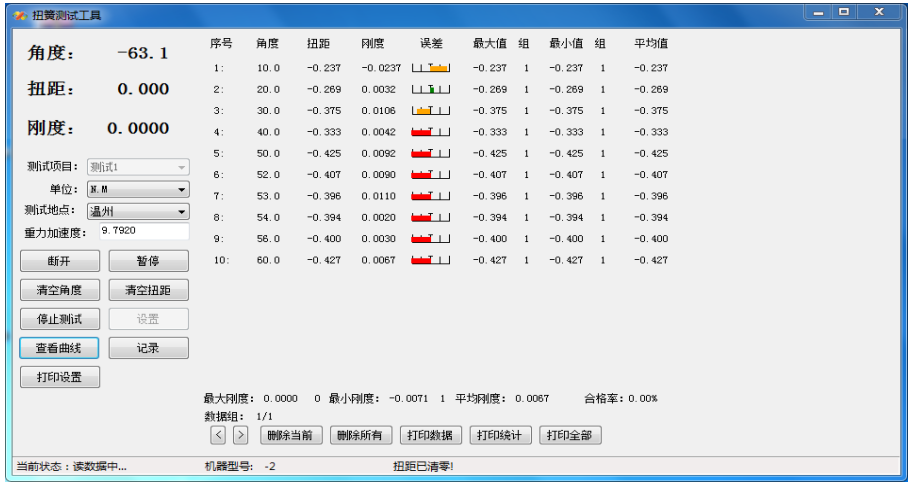Open the curve view 查看曲线
The height and width of the screenshot is (486, 914).
(59, 348)
